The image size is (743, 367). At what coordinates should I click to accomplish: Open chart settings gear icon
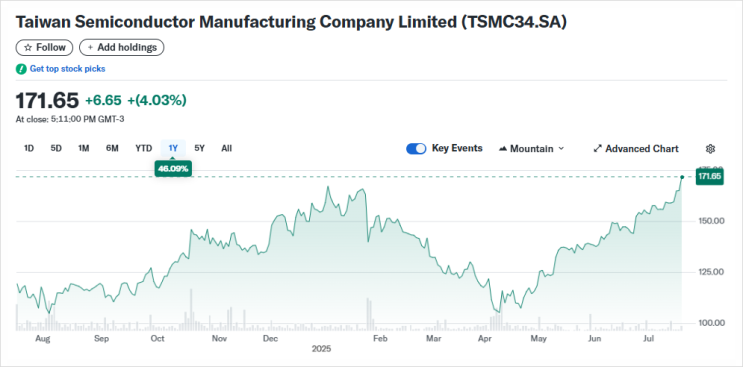710,149
